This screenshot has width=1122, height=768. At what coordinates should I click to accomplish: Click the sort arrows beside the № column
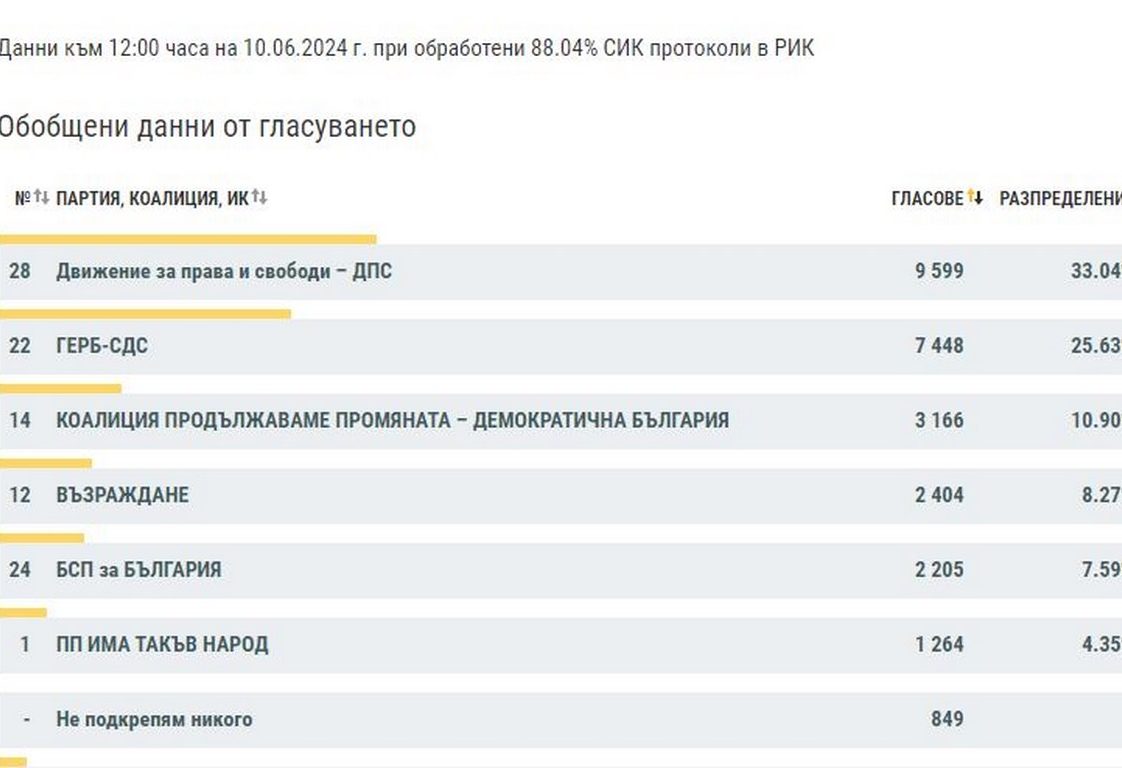pos(41,197)
